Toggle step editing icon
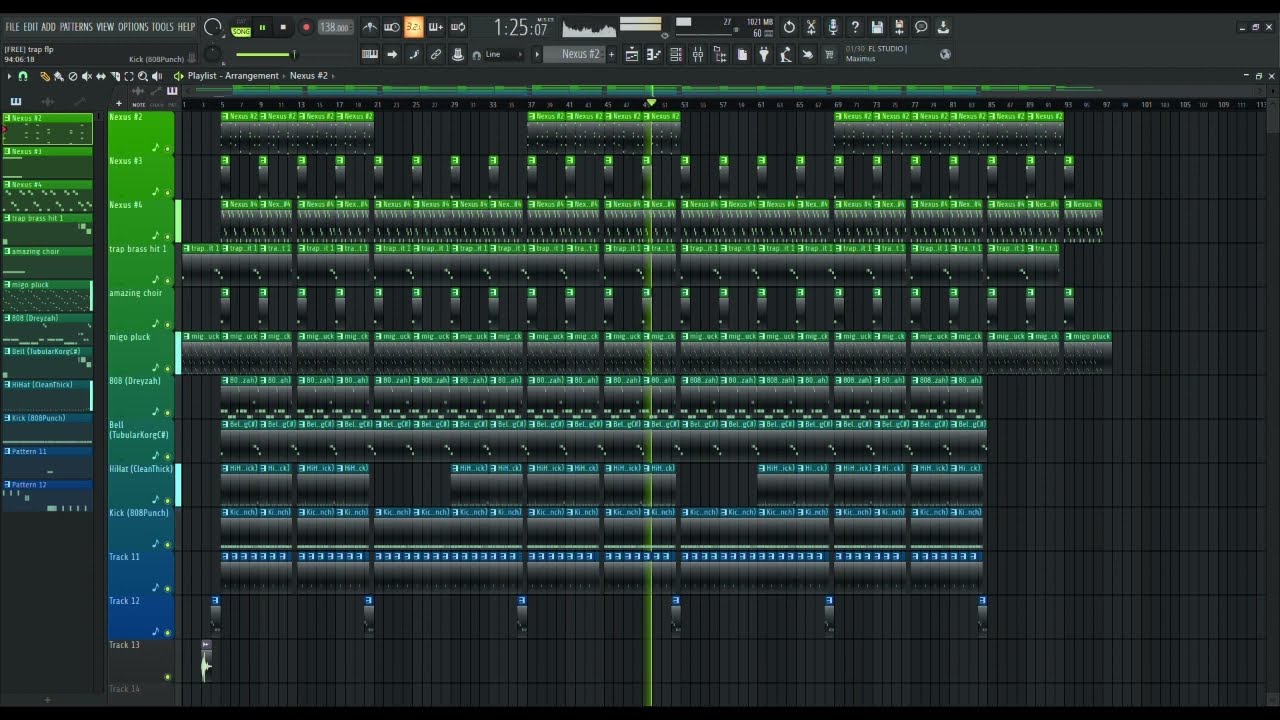Screen dimensions: 1280x720 pos(414,54)
